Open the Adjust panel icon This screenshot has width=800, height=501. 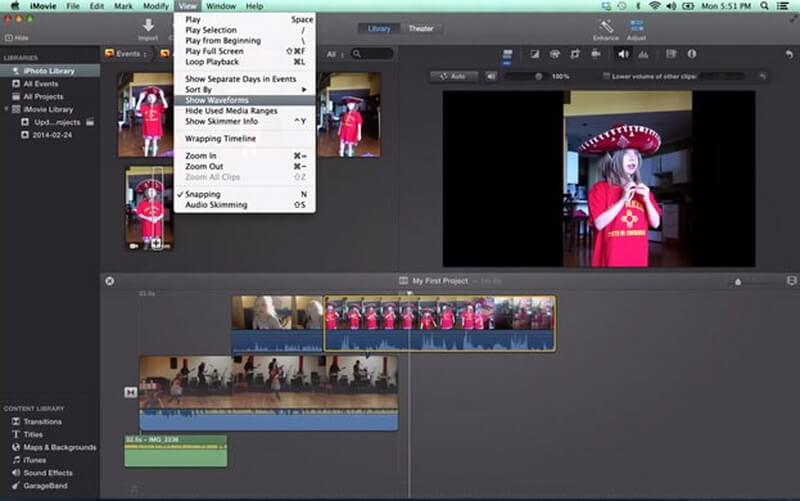coord(636,25)
